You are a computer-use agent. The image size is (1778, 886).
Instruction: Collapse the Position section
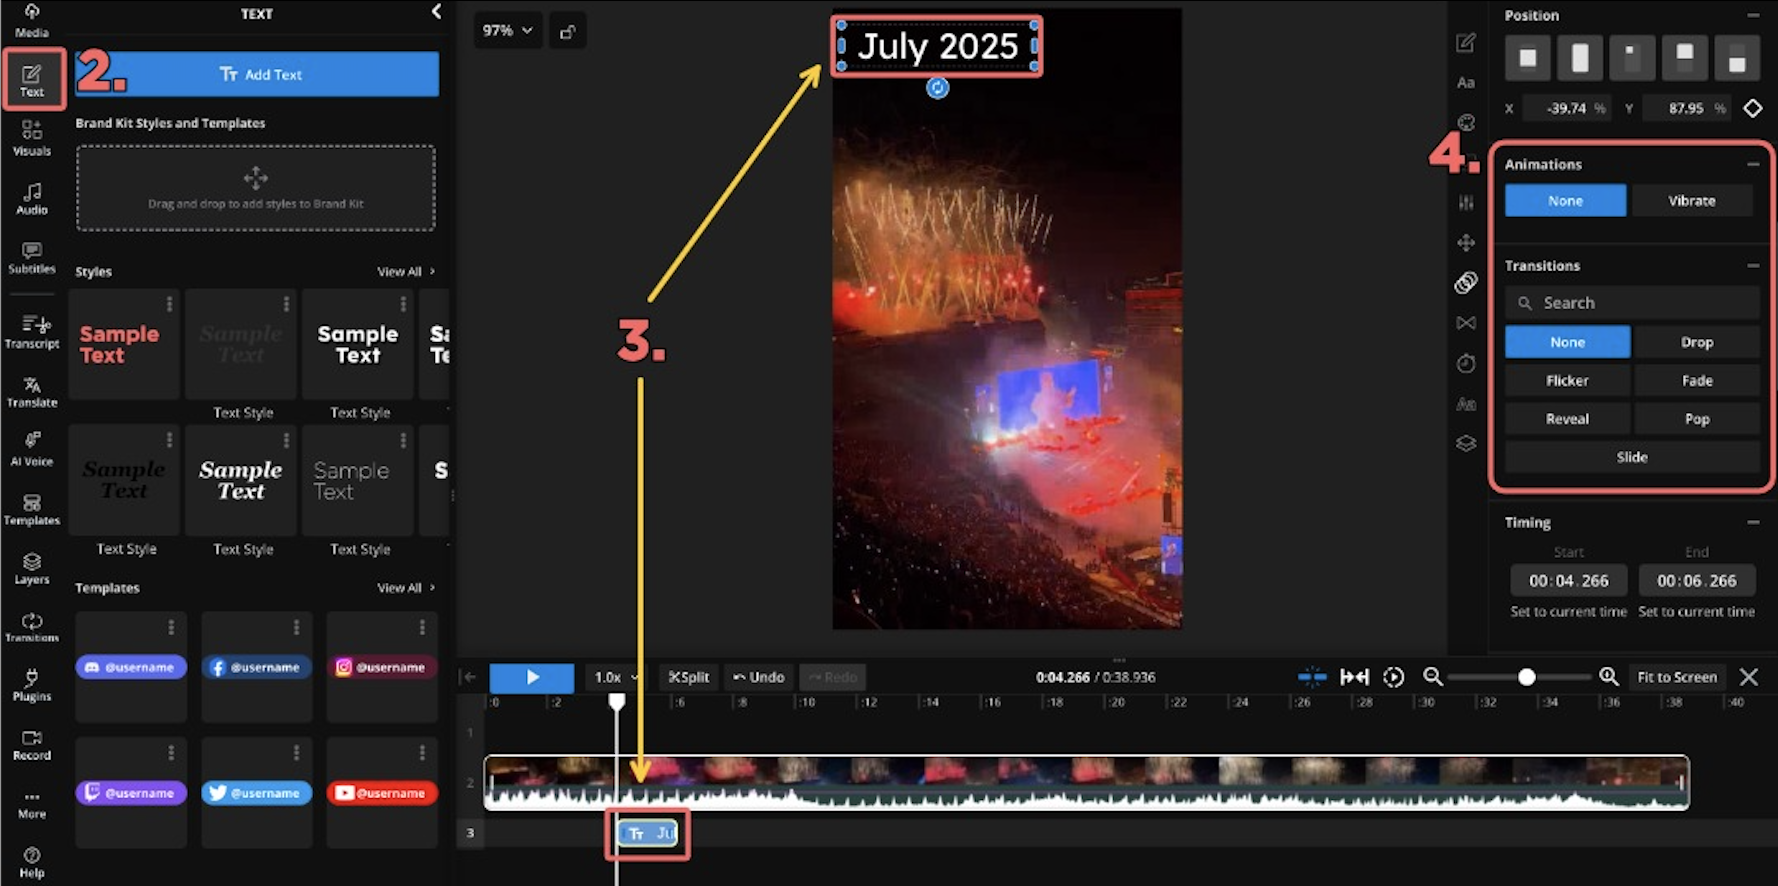click(1752, 15)
